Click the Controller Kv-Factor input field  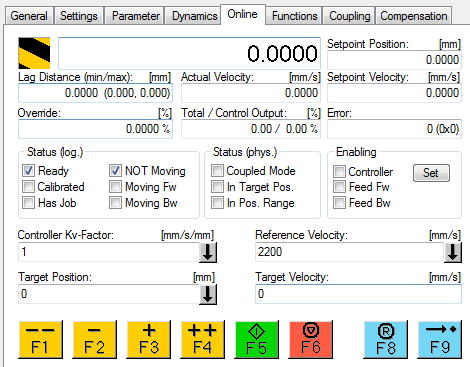109,252
